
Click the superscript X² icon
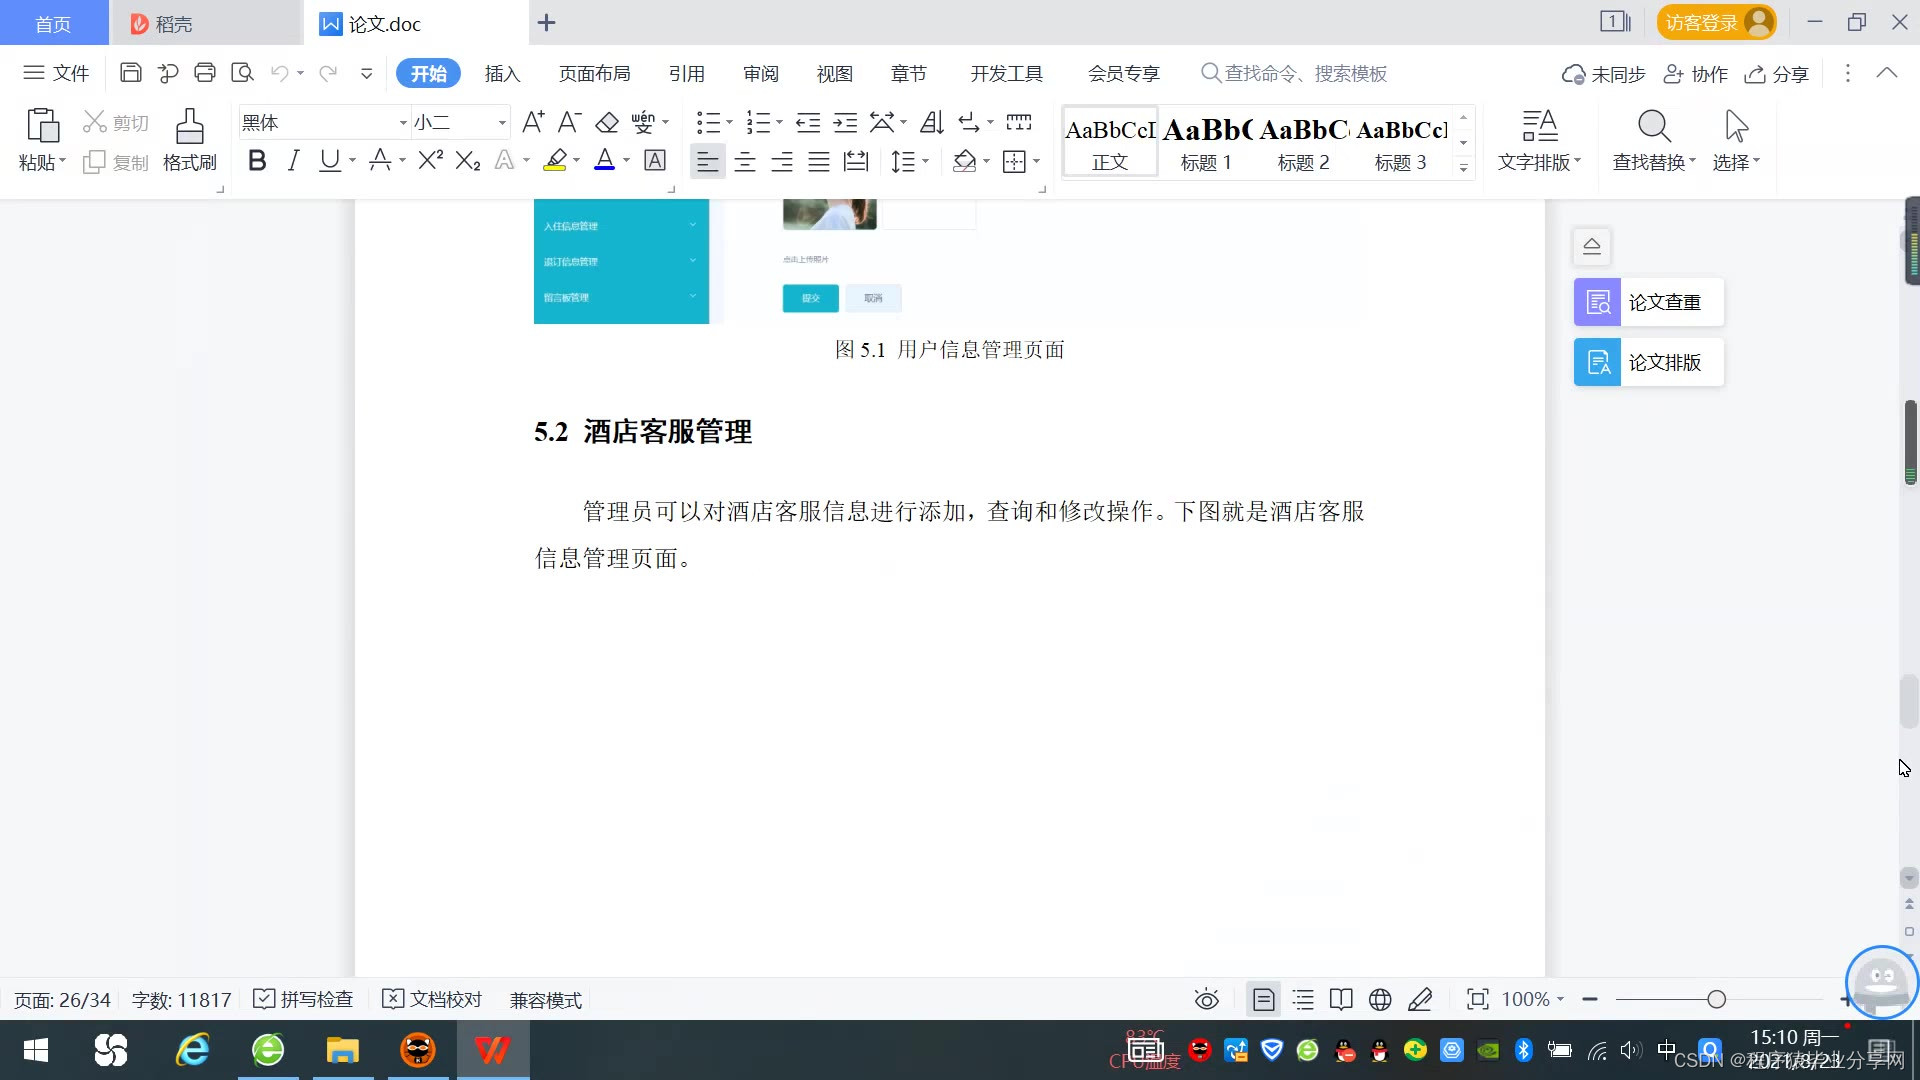[430, 161]
